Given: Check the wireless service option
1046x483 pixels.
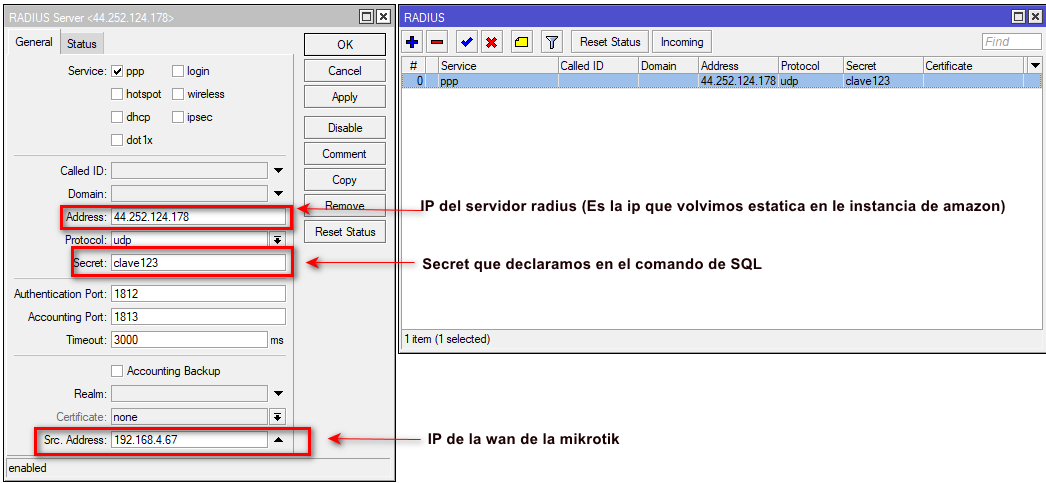Looking at the screenshot, I should [178, 94].
